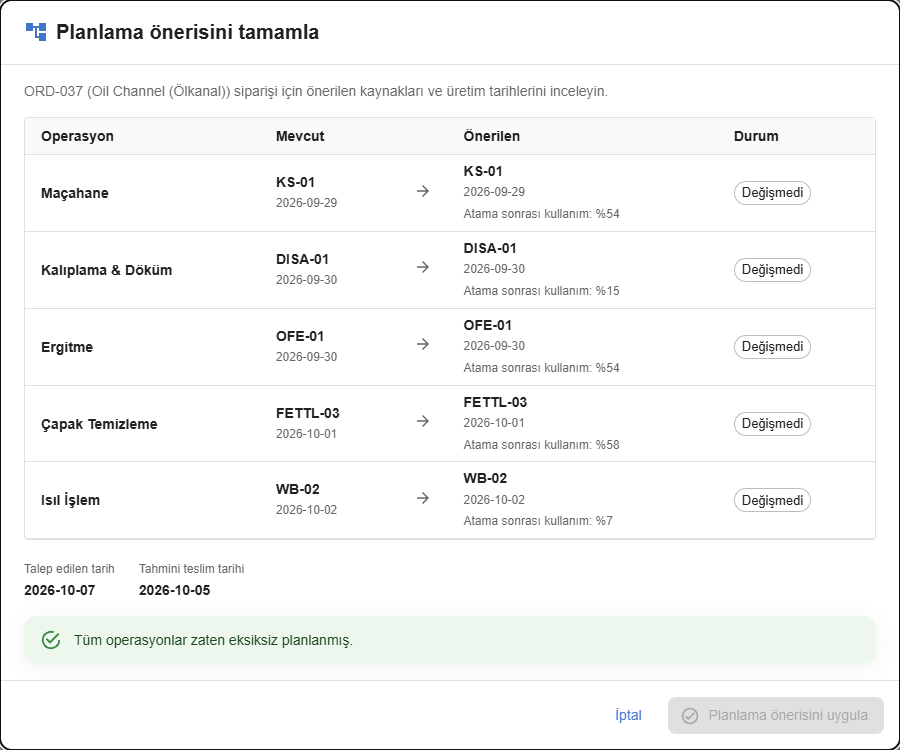Click the arrow icon in Ergitme row

[x=423, y=344]
